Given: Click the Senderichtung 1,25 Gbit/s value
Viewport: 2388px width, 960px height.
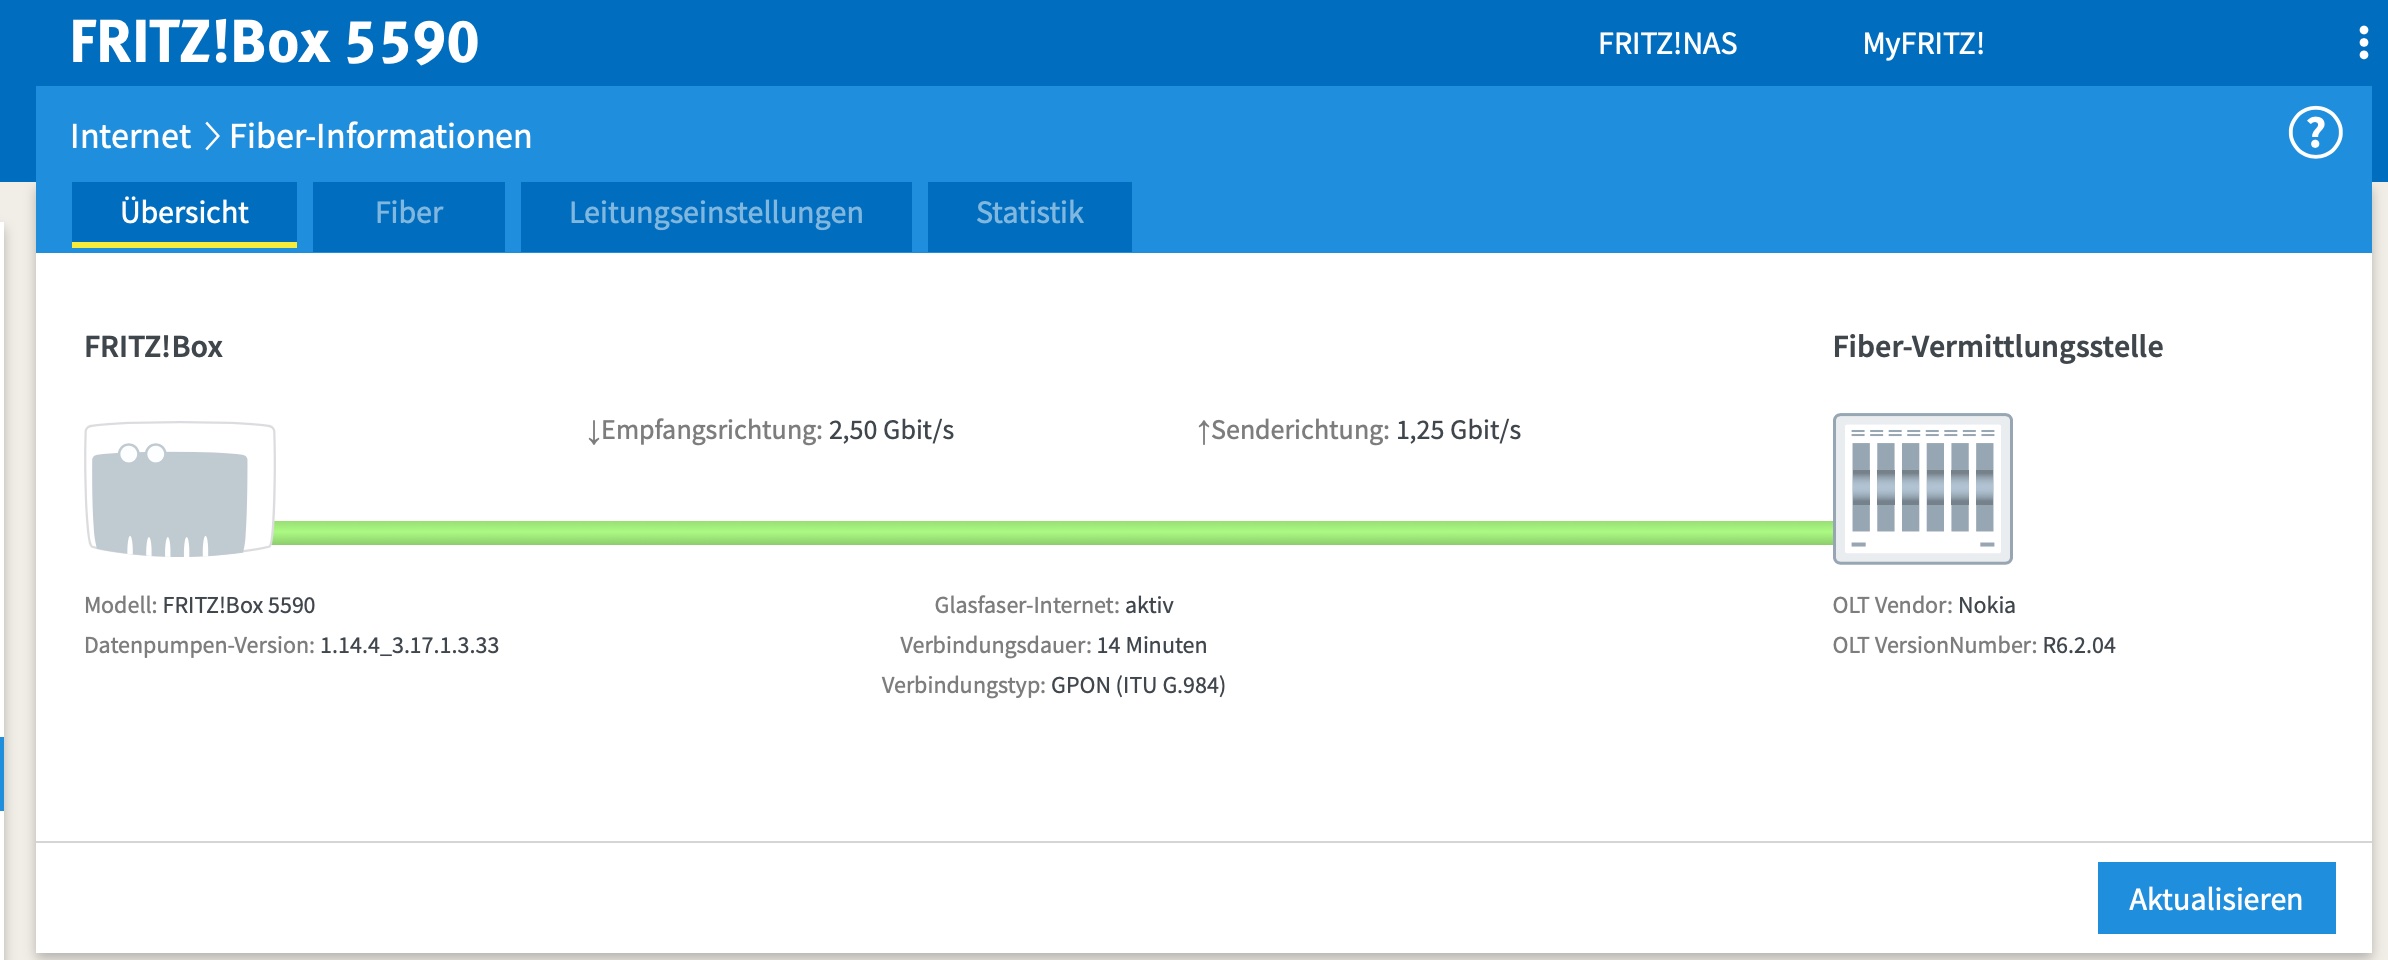Looking at the screenshot, I should 1458,430.
